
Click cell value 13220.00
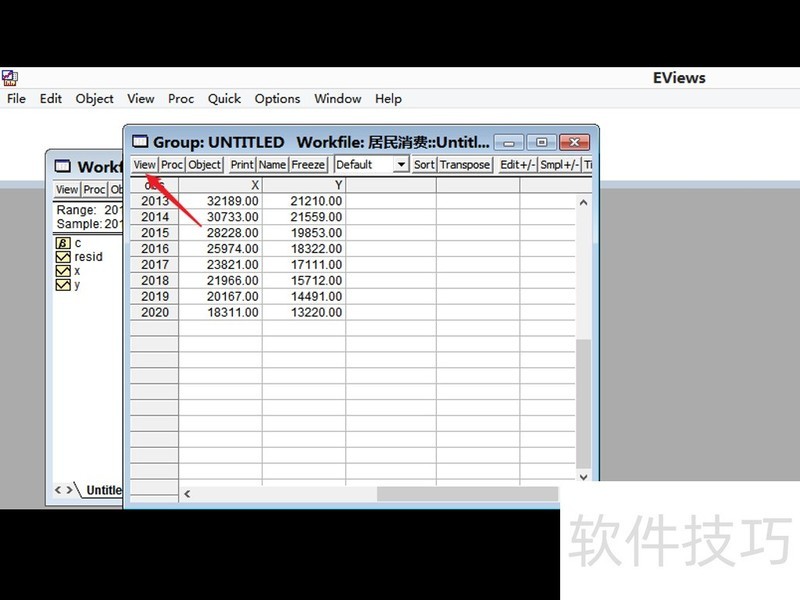(304, 312)
